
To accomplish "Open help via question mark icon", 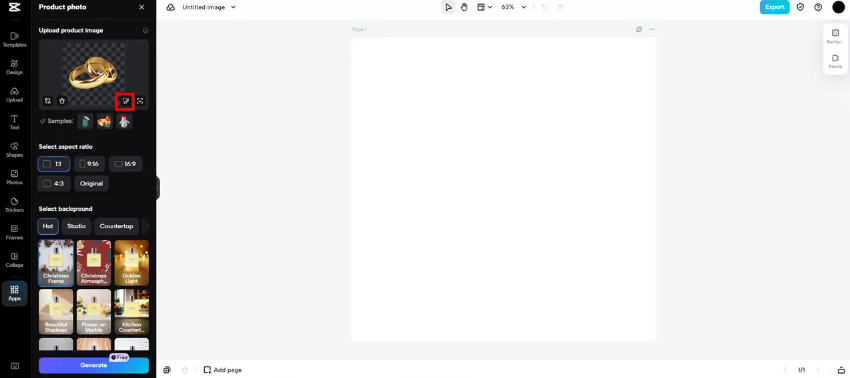I will (x=818, y=8).
